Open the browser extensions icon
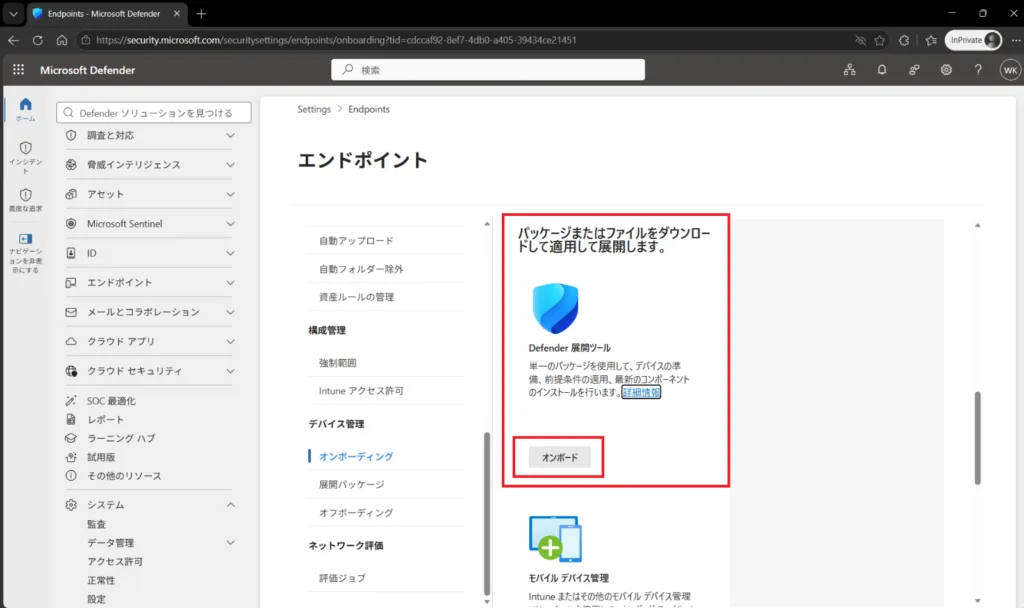 [904, 40]
